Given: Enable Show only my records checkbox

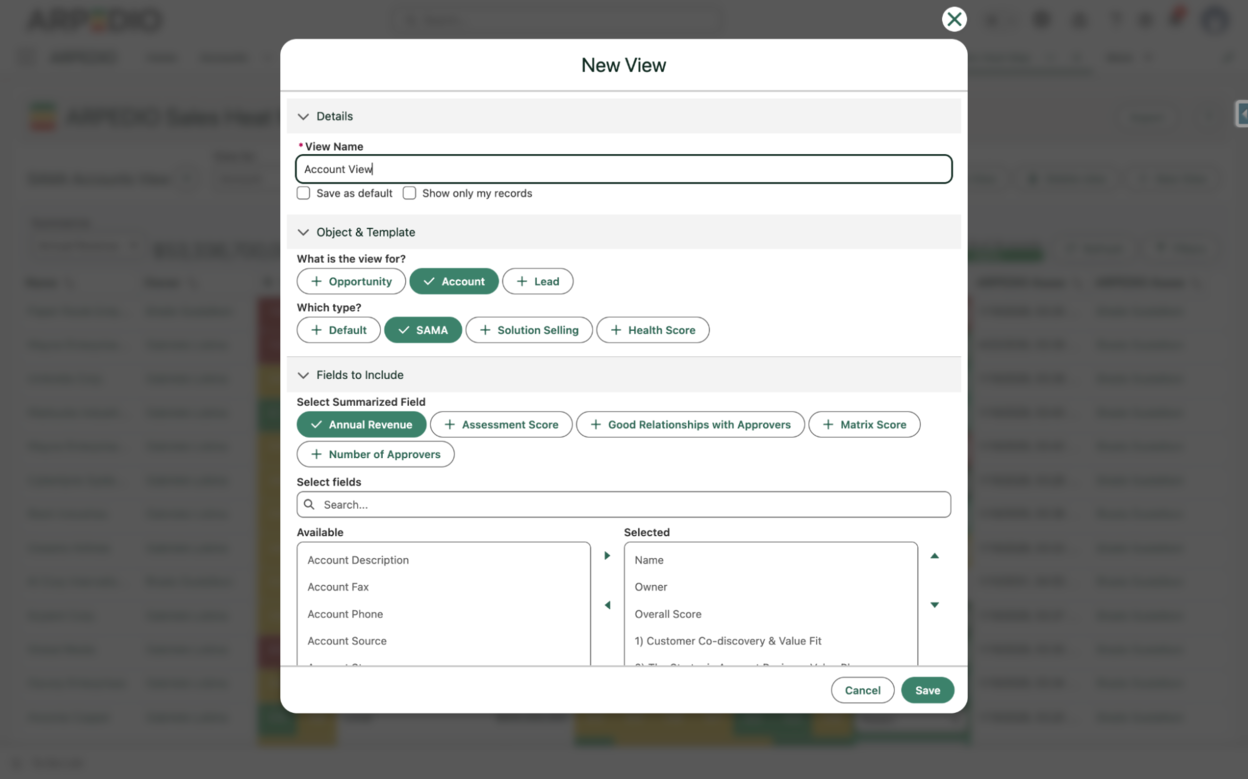Looking at the screenshot, I should pos(410,193).
